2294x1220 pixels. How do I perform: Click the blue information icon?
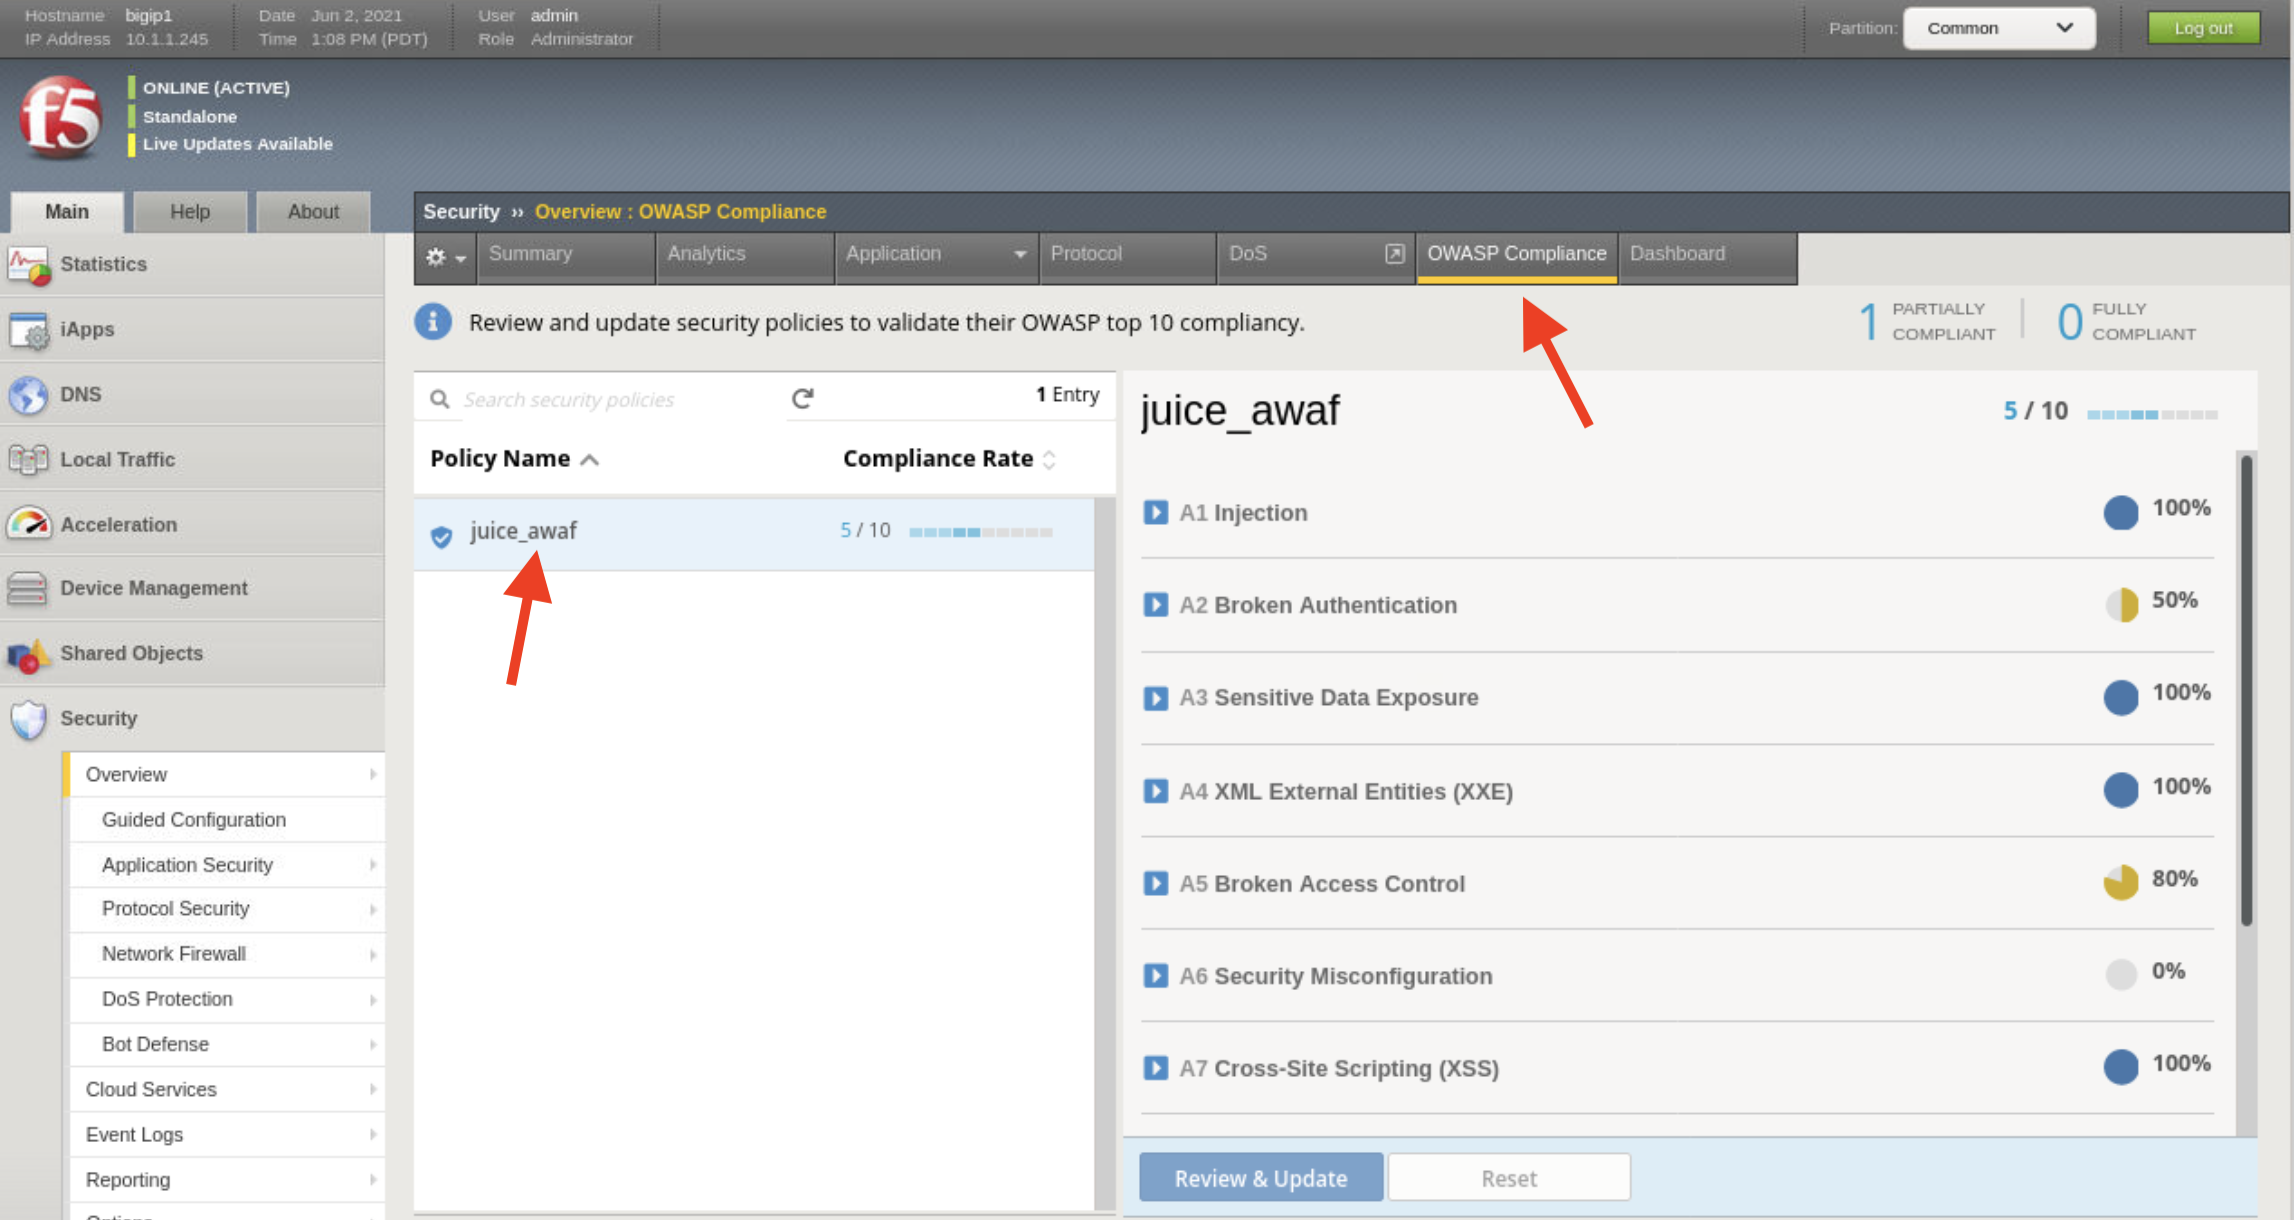pyautogui.click(x=433, y=322)
